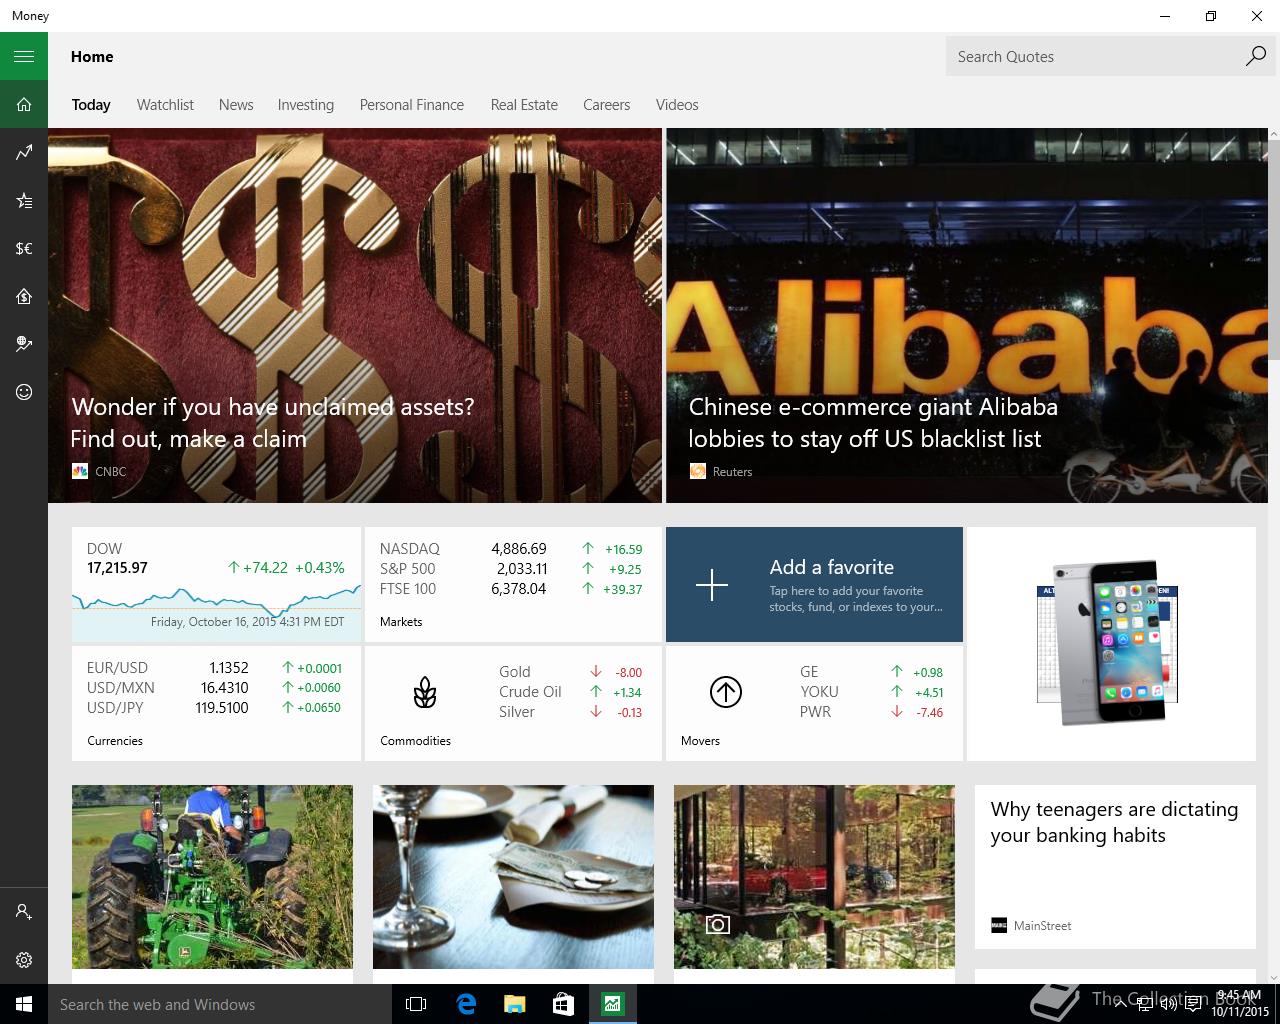Click the search magnifier icon
The height and width of the screenshot is (1024, 1280).
click(1255, 56)
